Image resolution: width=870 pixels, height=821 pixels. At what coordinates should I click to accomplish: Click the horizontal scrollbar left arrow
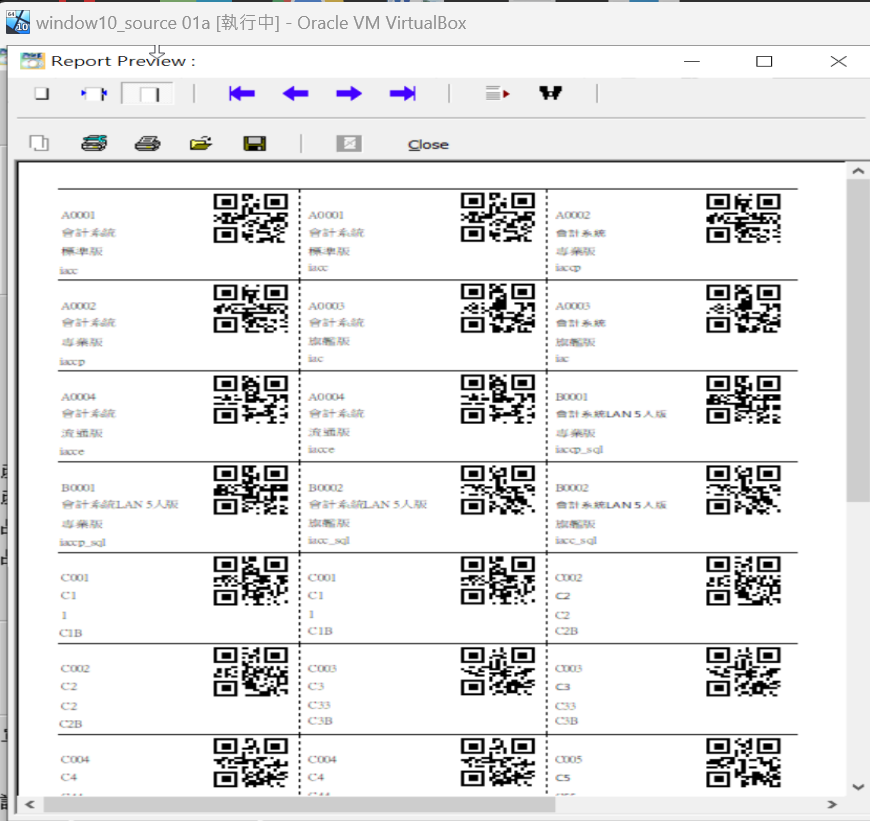click(30, 804)
